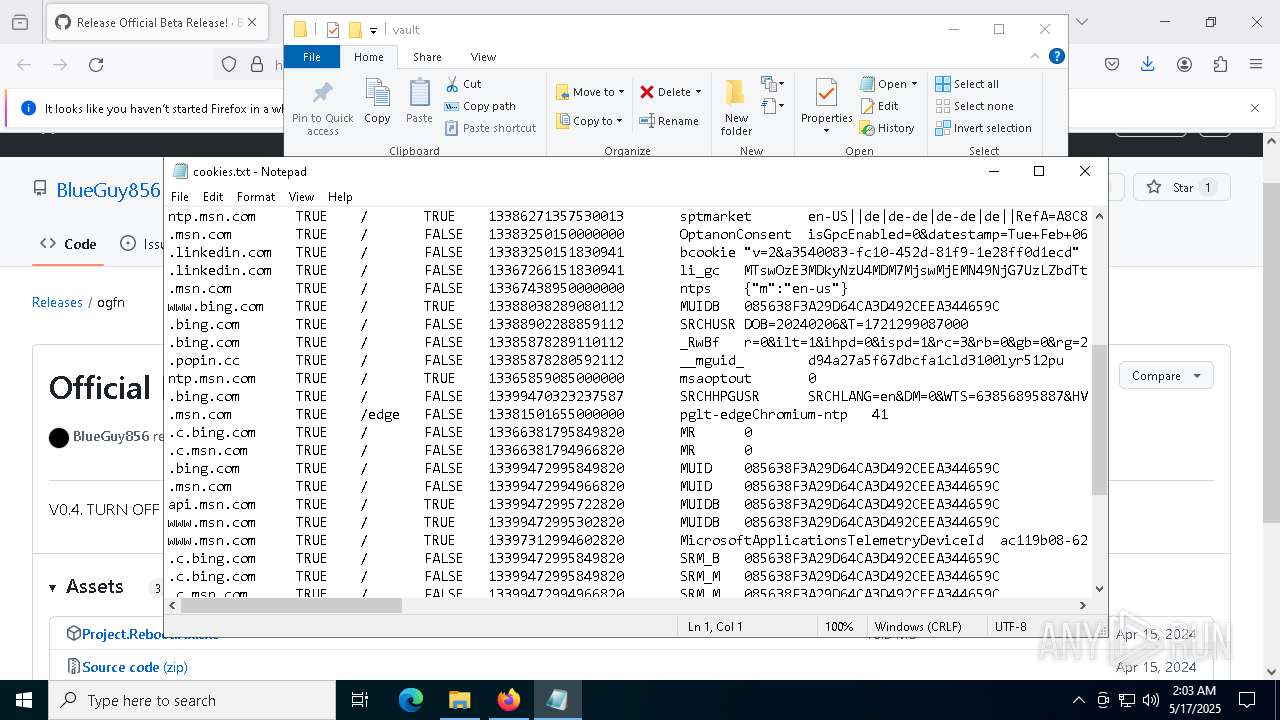This screenshot has height=720, width=1280.
Task: Star the GitHub repository
Action: click(x=1181, y=187)
